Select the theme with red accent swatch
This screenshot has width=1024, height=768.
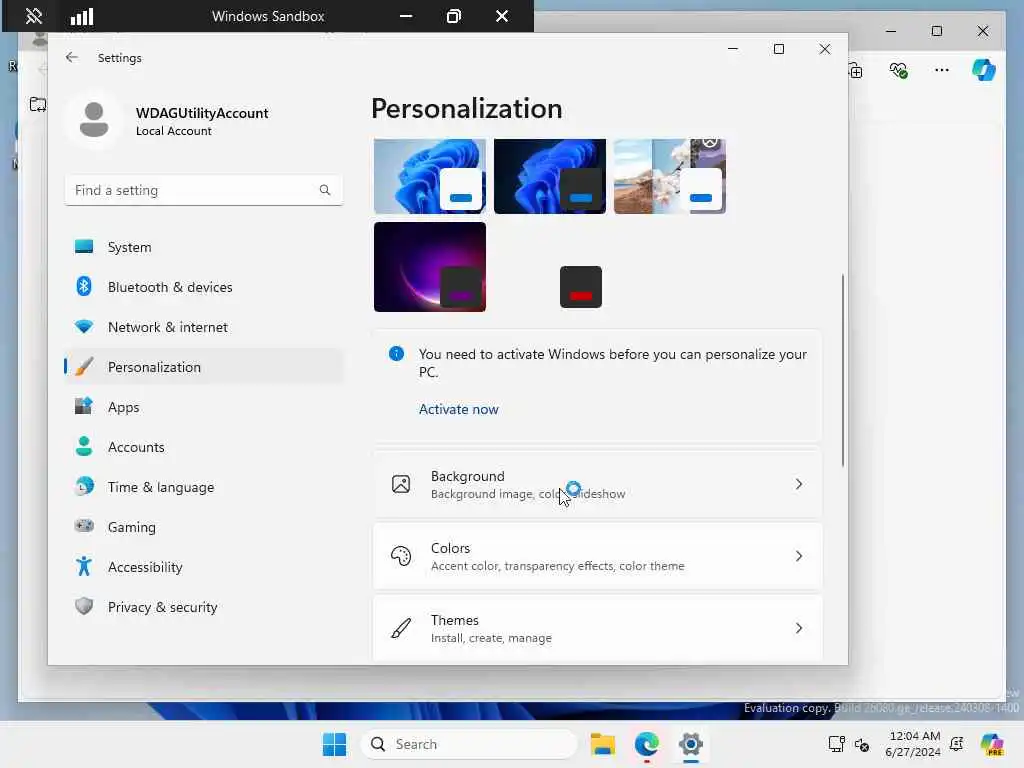click(581, 287)
